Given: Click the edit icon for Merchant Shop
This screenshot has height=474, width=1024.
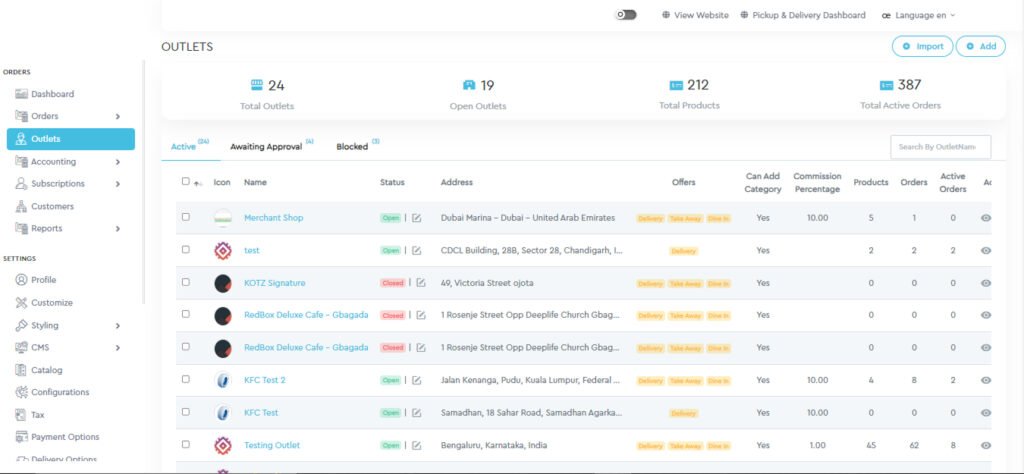Looking at the screenshot, I should click(417, 218).
